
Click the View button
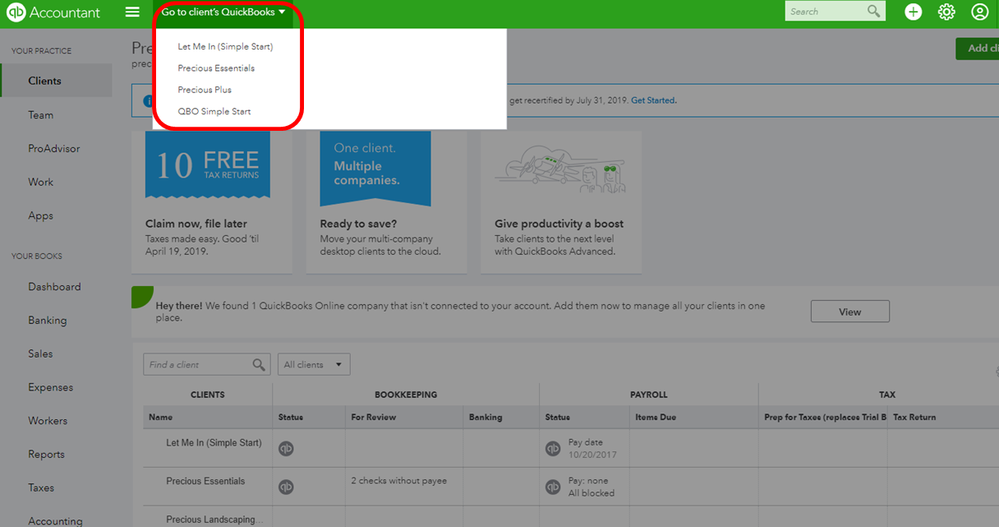[850, 312]
